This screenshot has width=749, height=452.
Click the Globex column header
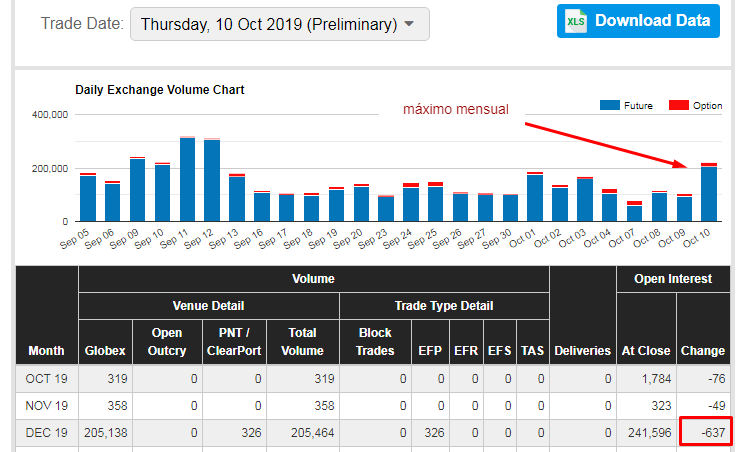[105, 350]
